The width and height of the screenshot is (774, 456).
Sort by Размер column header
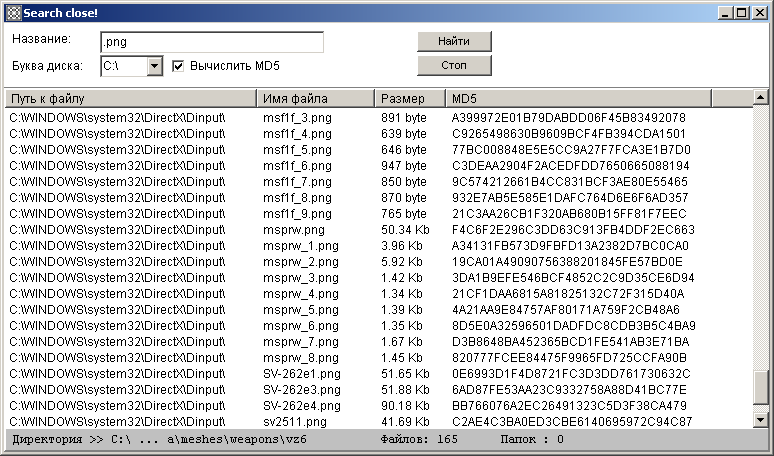pyautogui.click(x=410, y=99)
